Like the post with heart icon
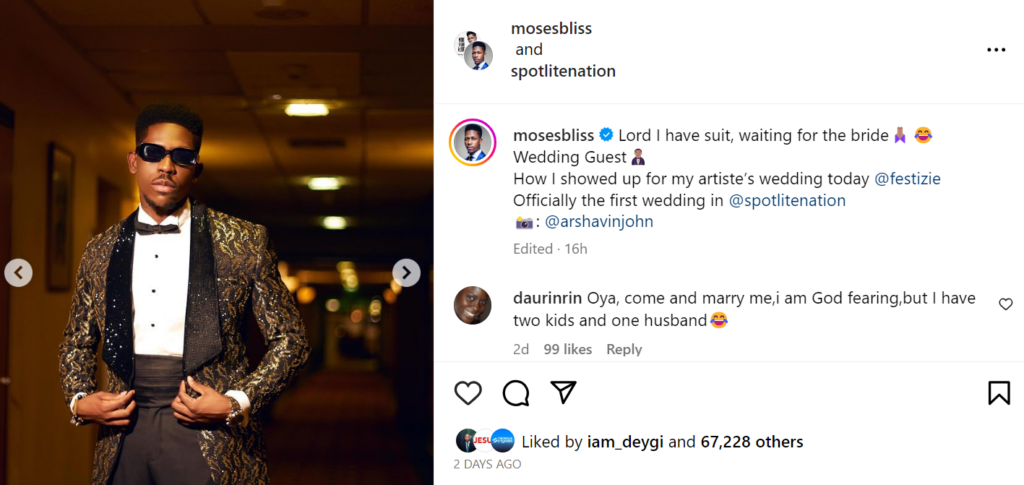1024x485 pixels. pyautogui.click(x=468, y=393)
